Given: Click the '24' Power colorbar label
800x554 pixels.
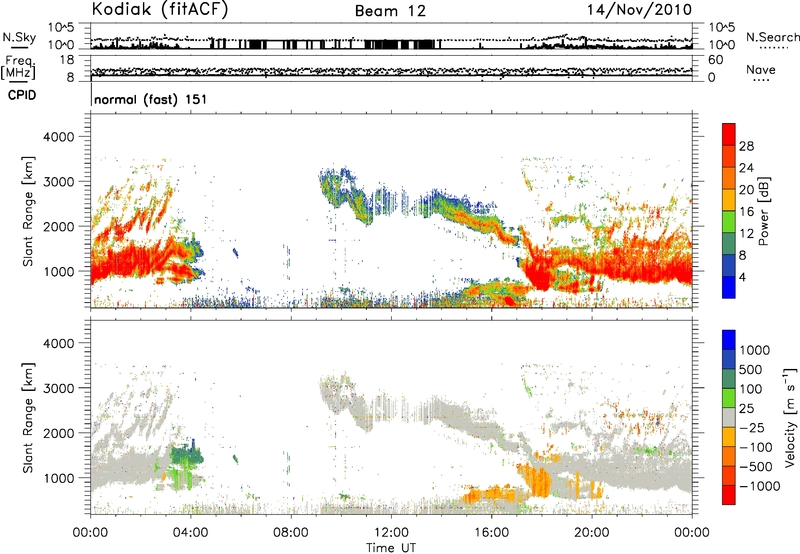Looking at the screenshot, I should tap(746, 168).
